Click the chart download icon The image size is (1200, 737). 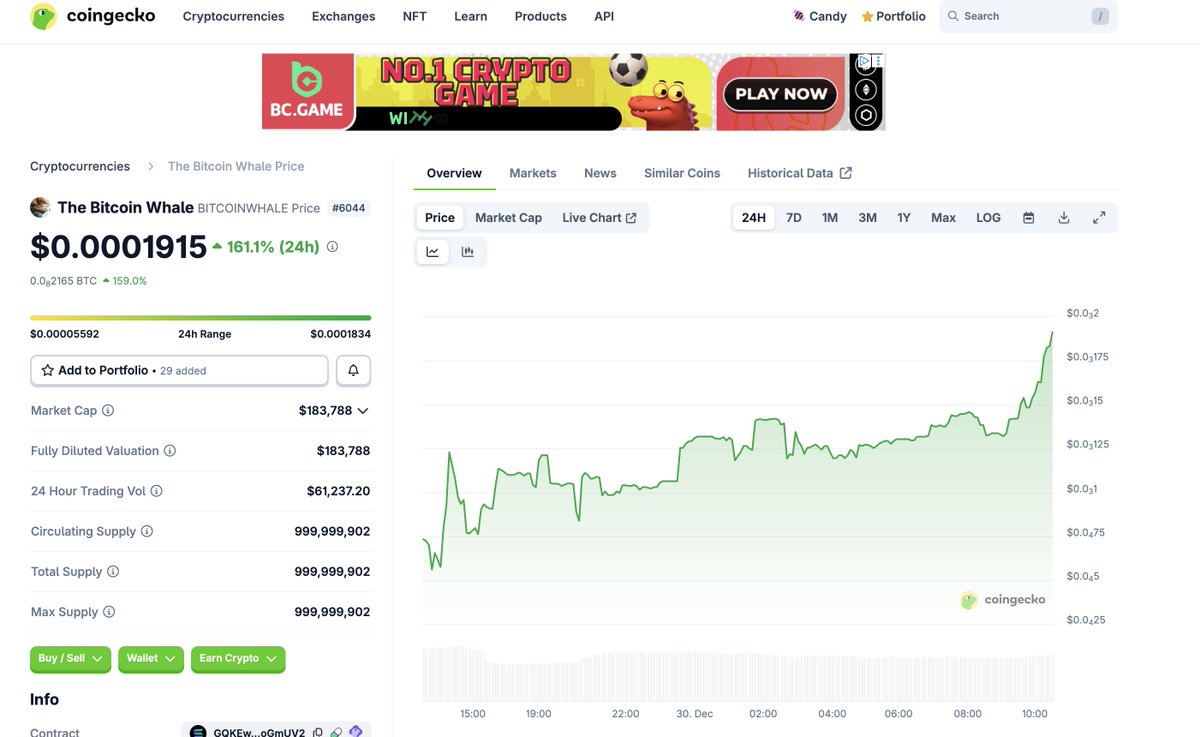click(x=1064, y=218)
